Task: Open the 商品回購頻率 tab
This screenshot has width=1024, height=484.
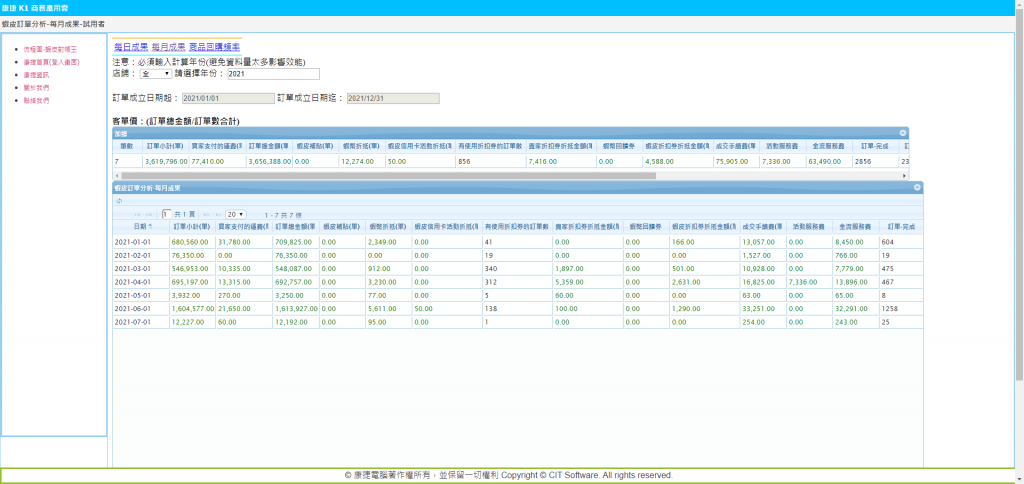Action: point(214,47)
